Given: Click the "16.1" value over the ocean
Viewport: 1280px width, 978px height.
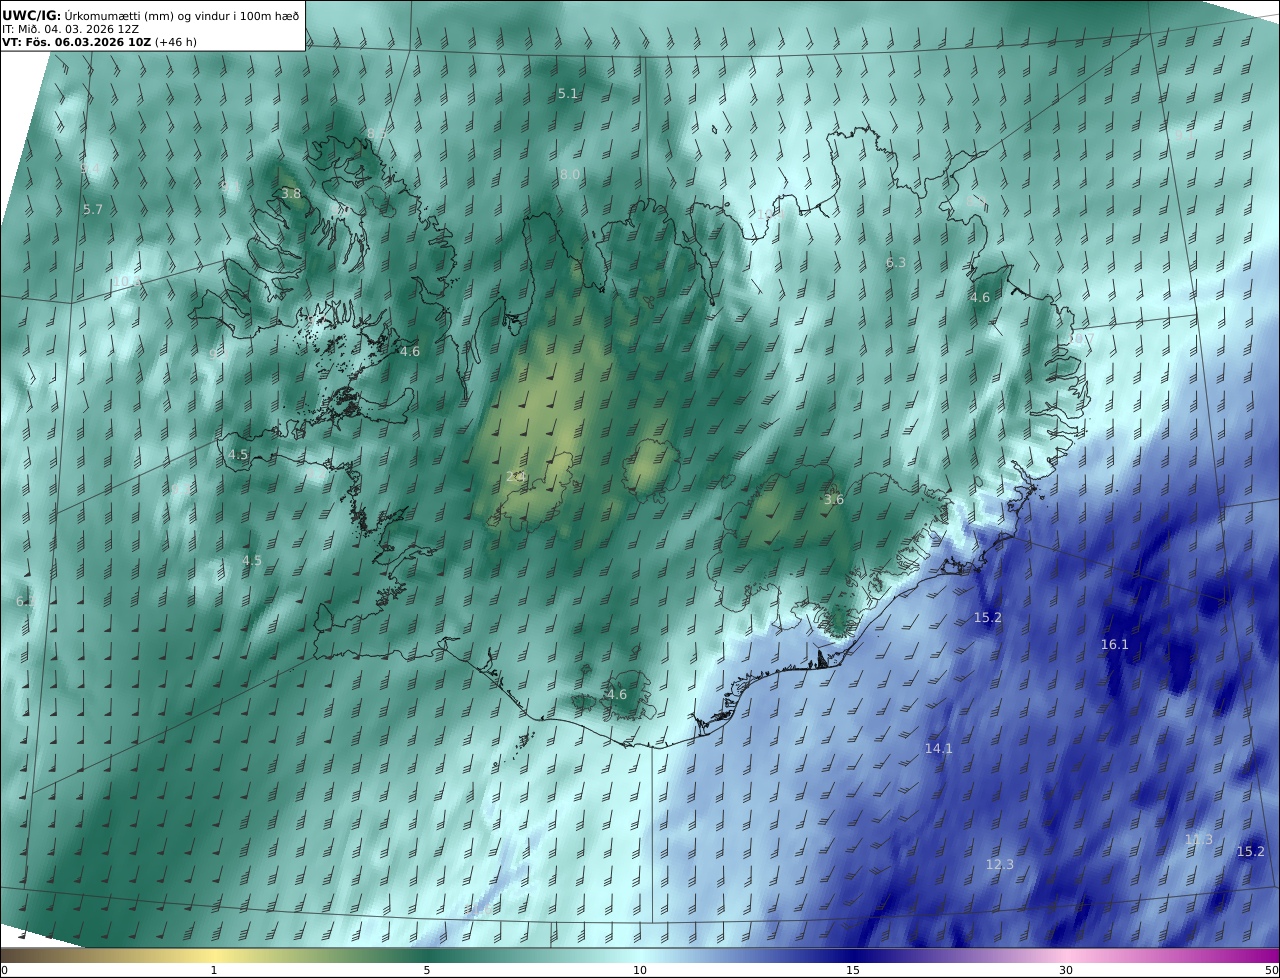Looking at the screenshot, I should pos(1115,644).
